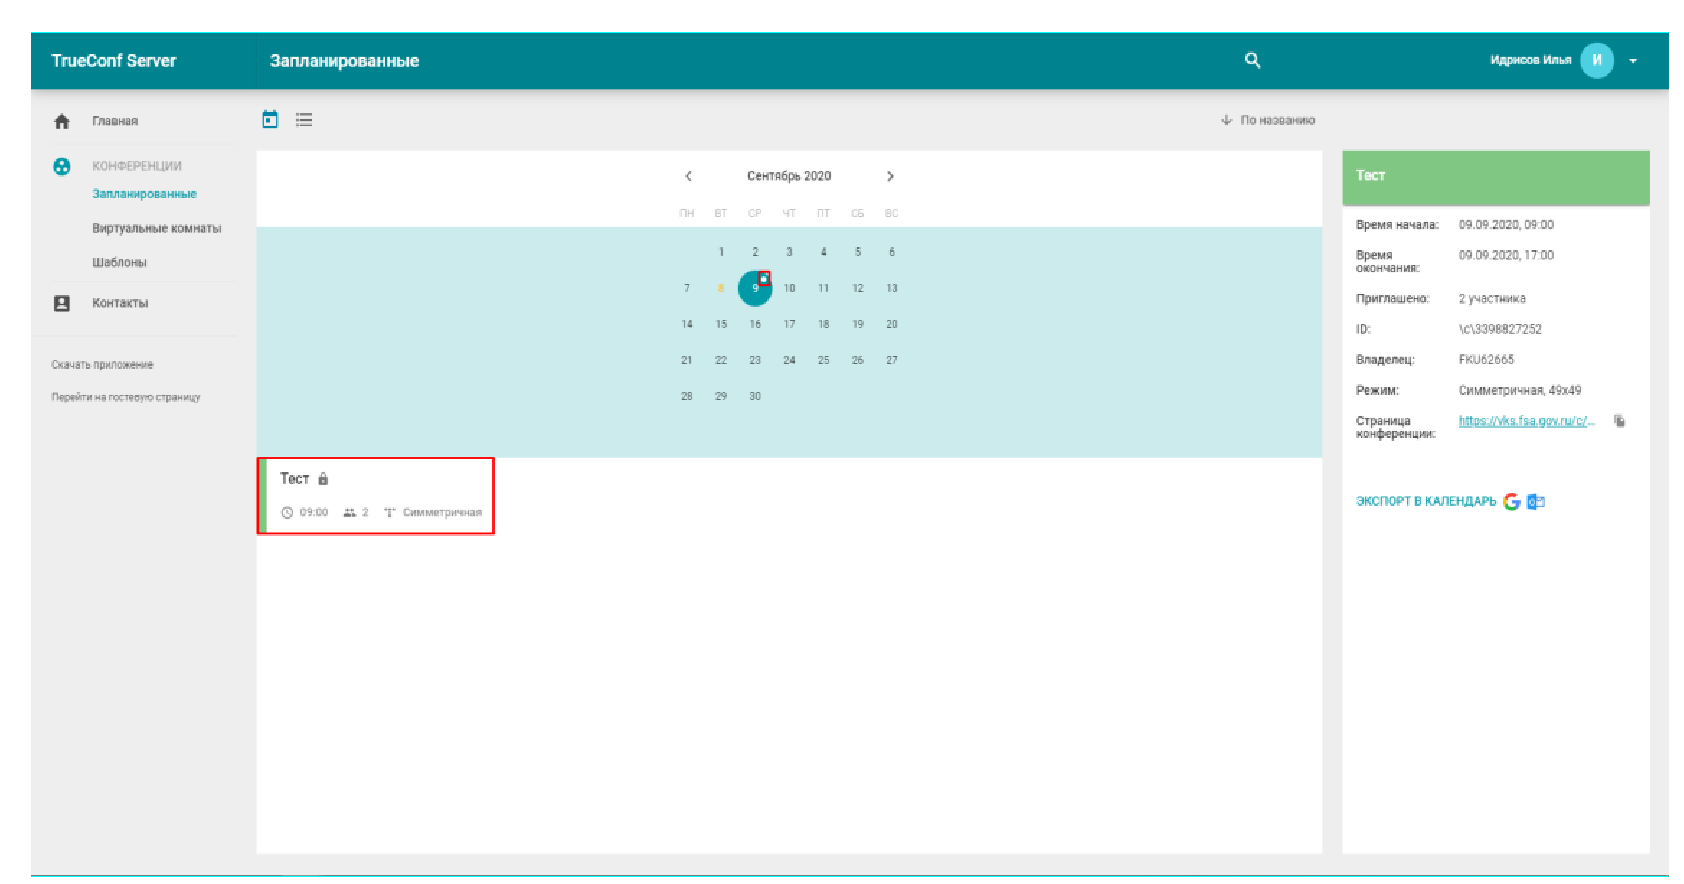Open sort by name dropdown
Image resolution: width=1684 pixels, height=884 pixels.
(1268, 120)
